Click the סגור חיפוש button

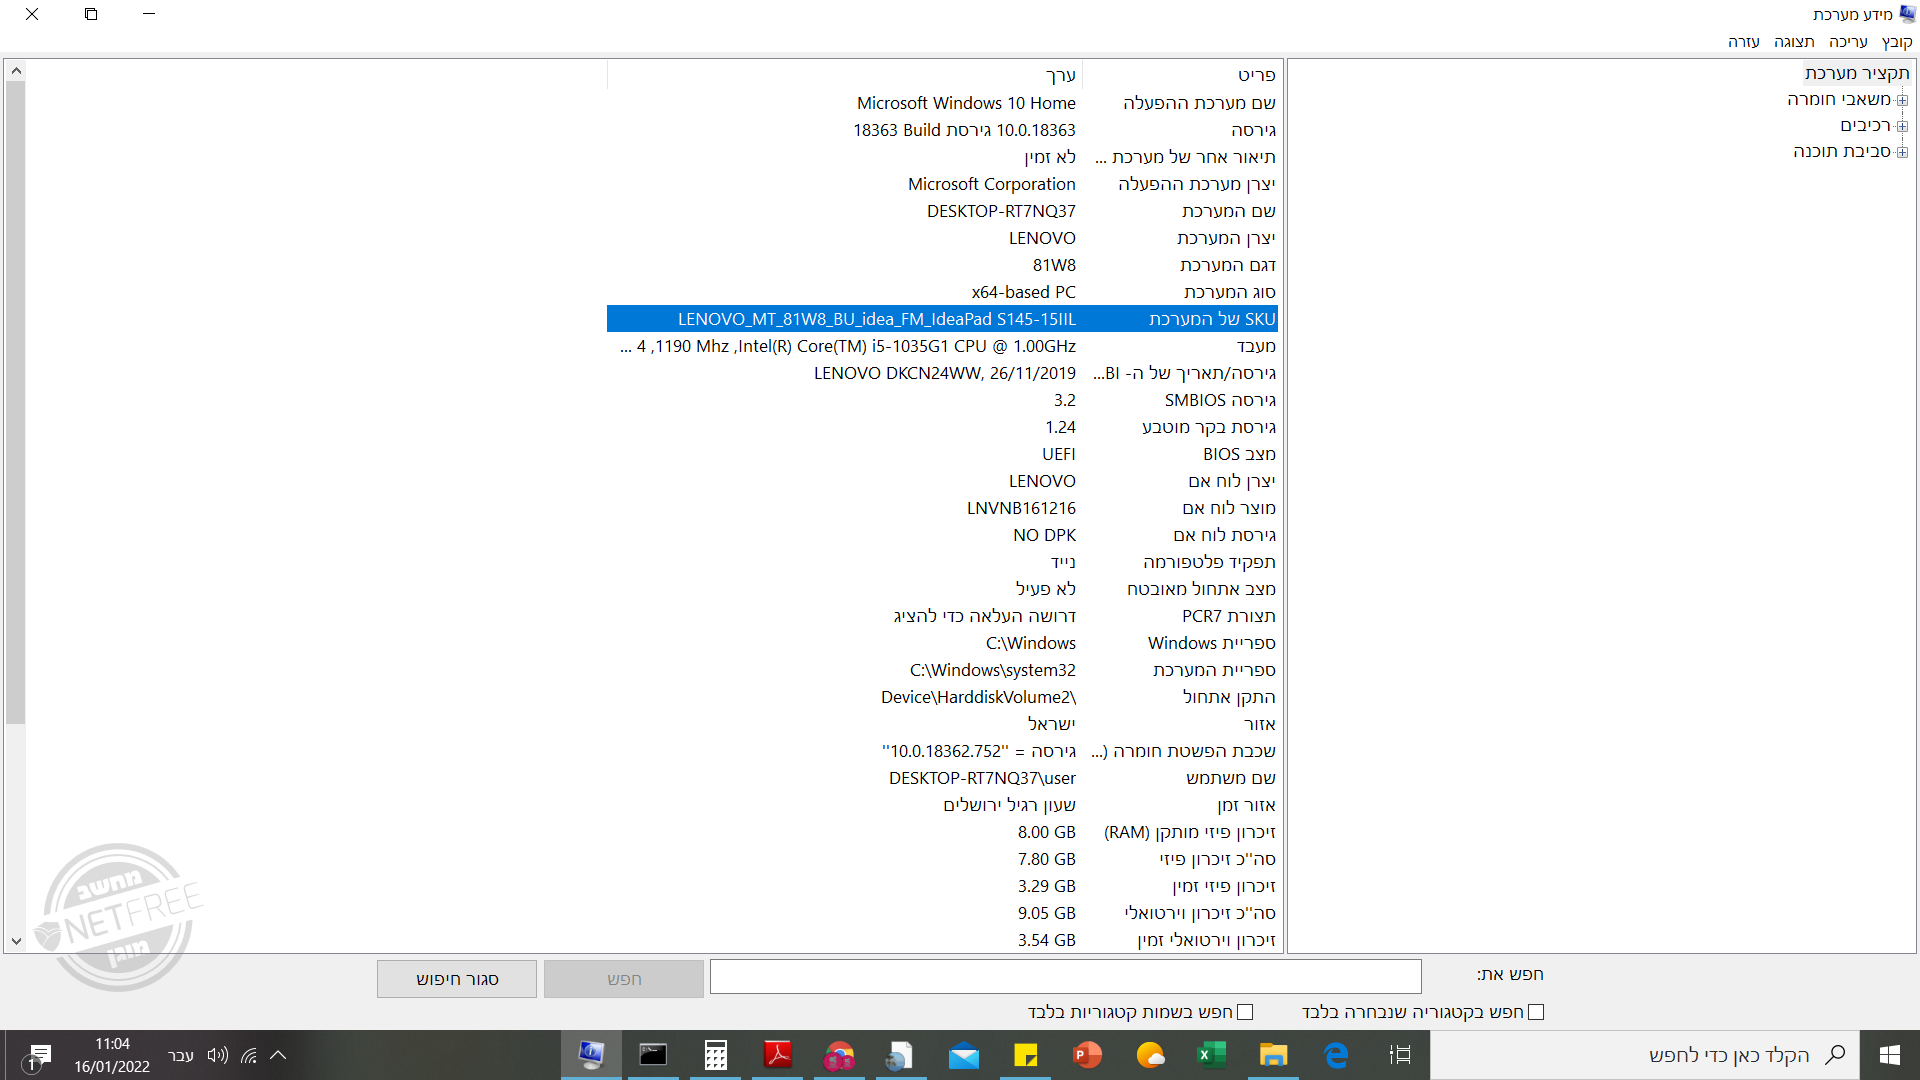457,979
